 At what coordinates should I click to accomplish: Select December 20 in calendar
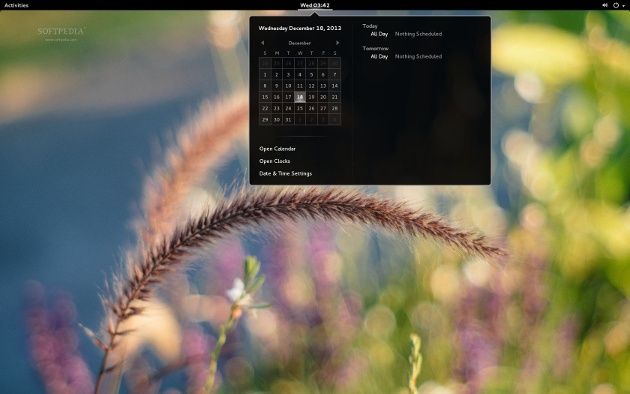pos(323,97)
